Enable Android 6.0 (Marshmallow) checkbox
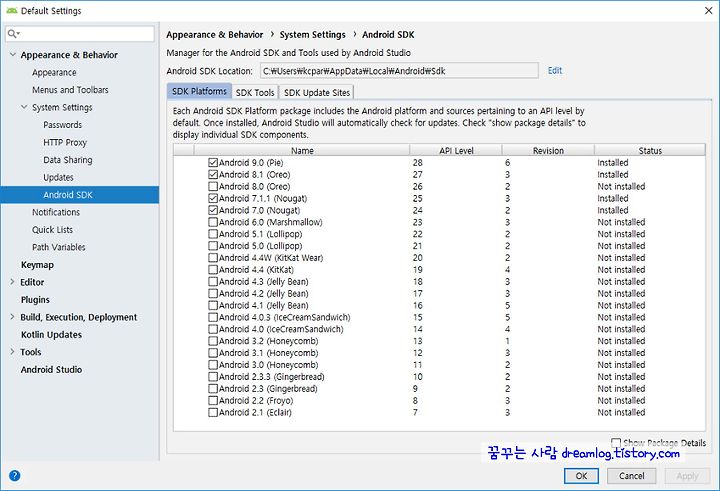Image resolution: width=720 pixels, height=491 pixels. point(213,222)
